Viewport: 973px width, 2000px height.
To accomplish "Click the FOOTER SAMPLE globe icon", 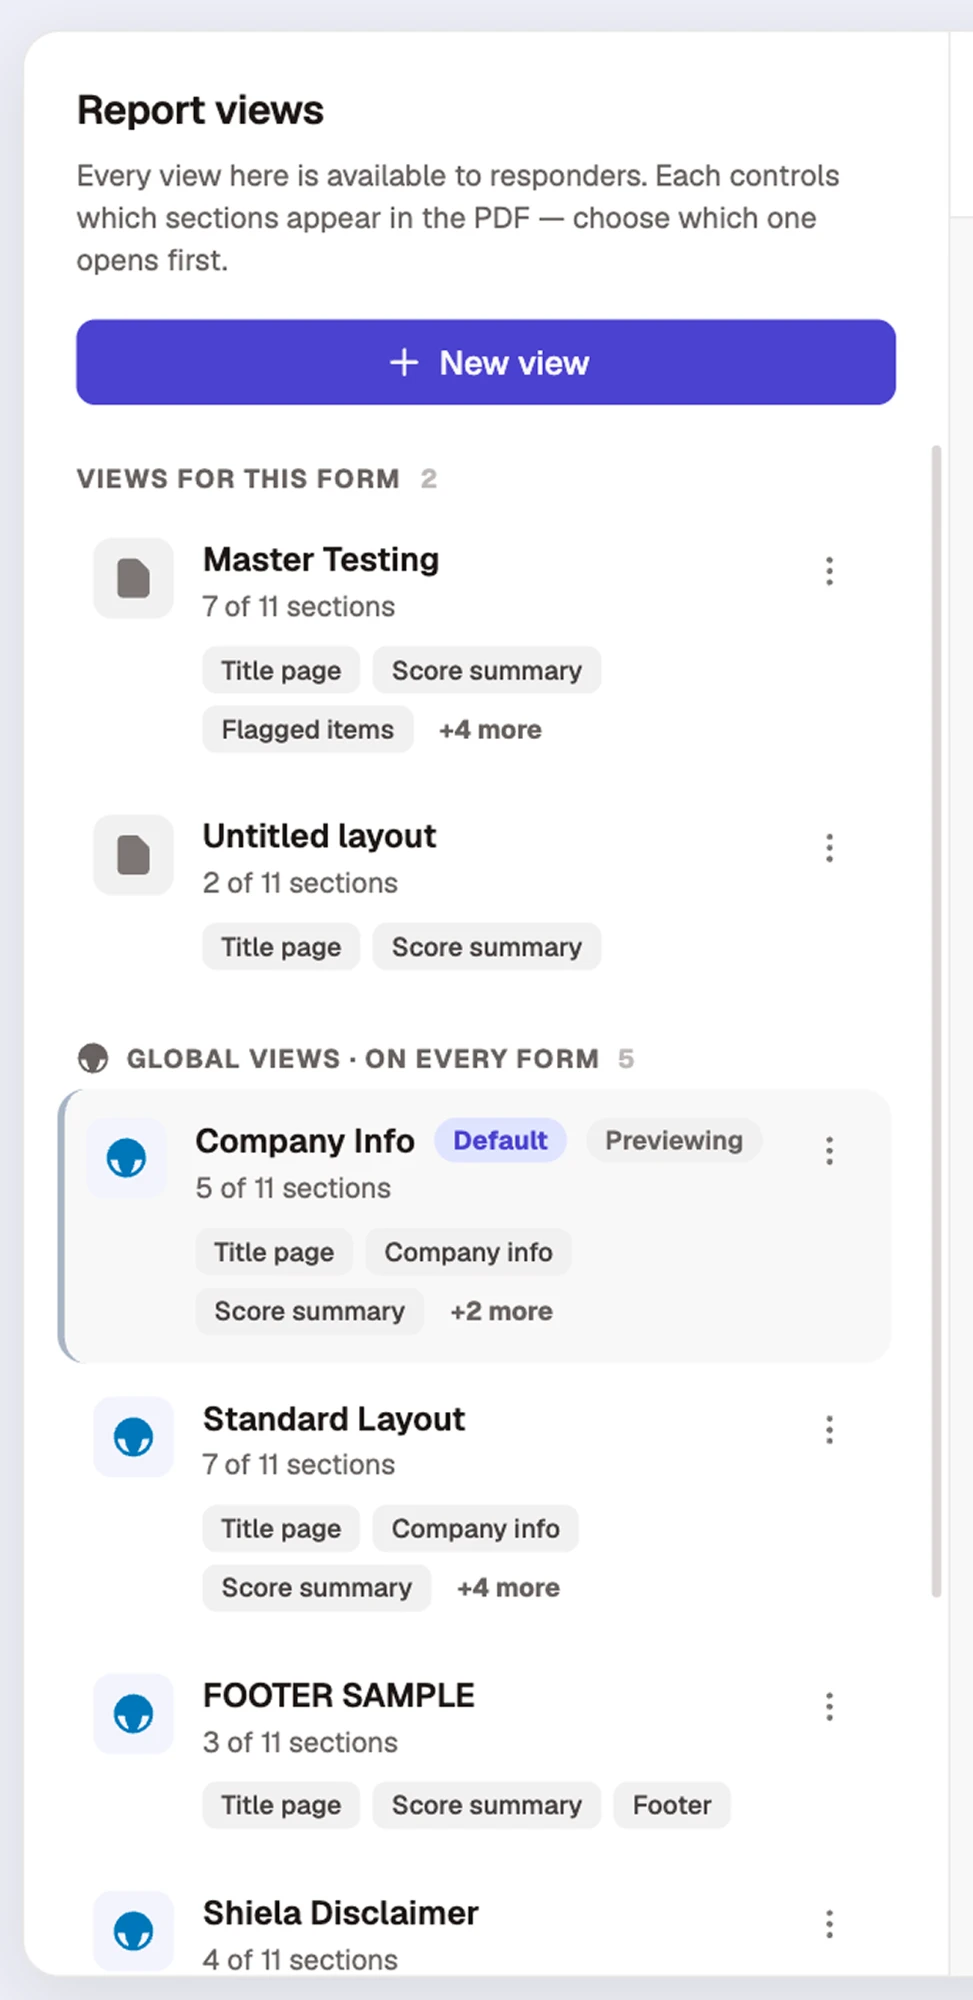I will (134, 1714).
